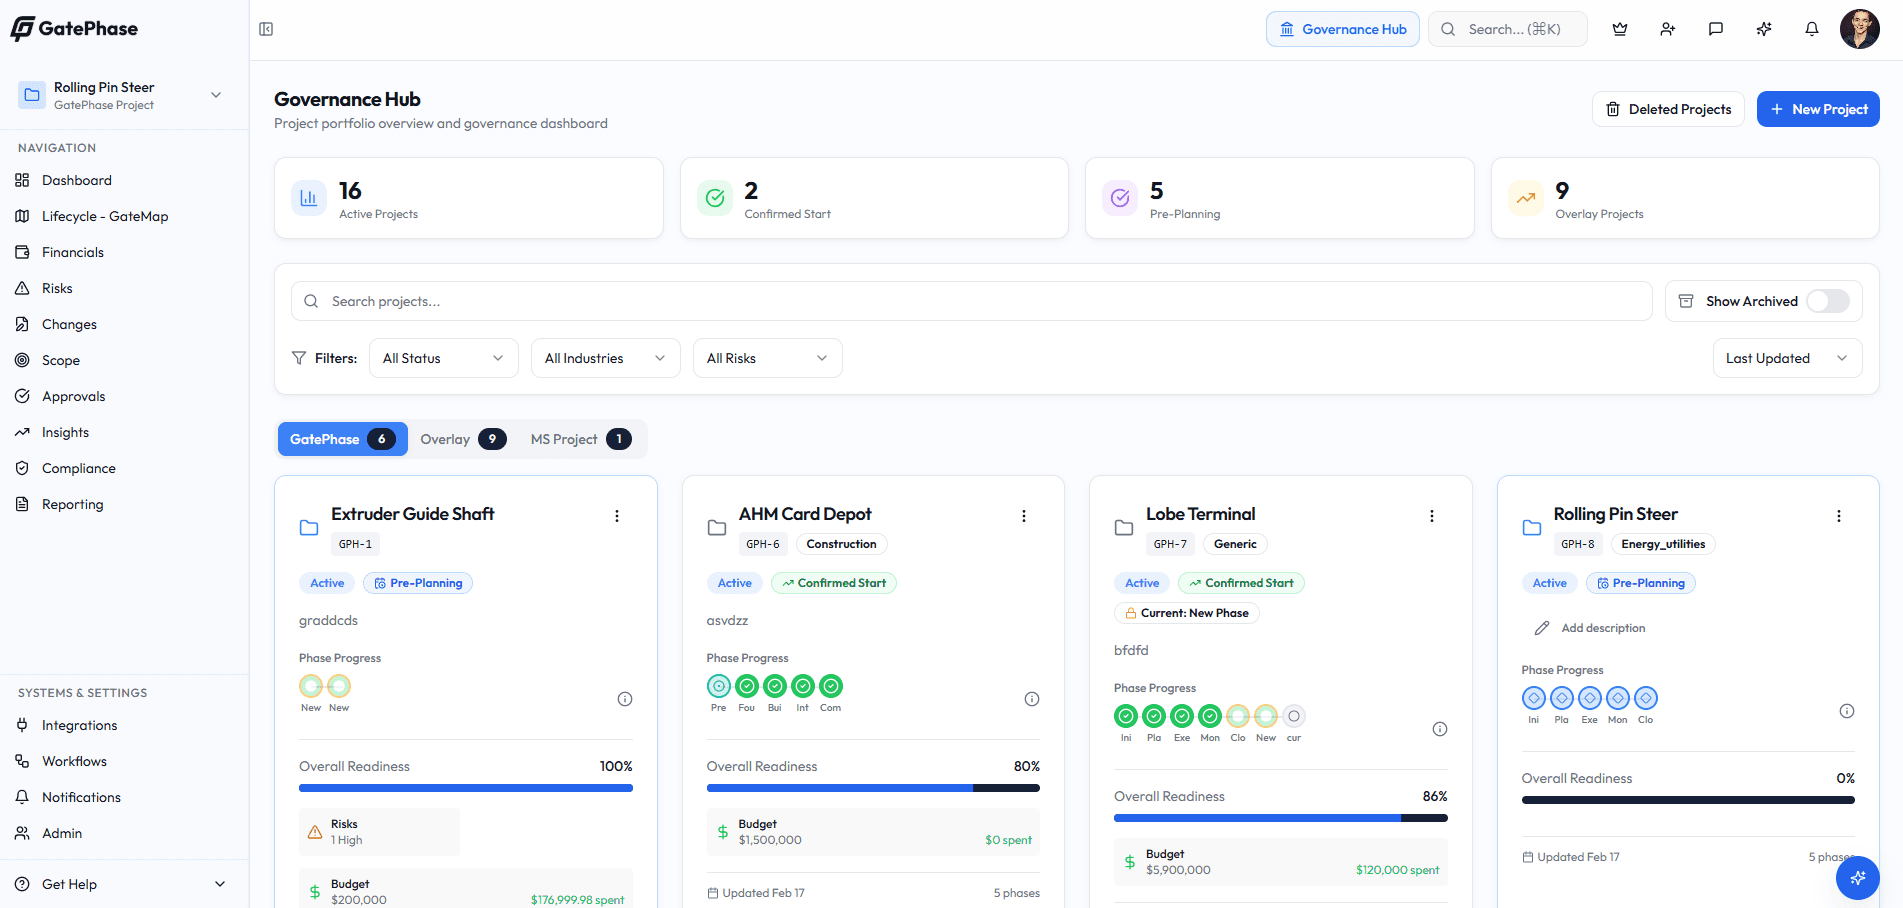Screen dimensions: 1903x908
Task: Switch to the MS Project tab
Action: (x=581, y=439)
